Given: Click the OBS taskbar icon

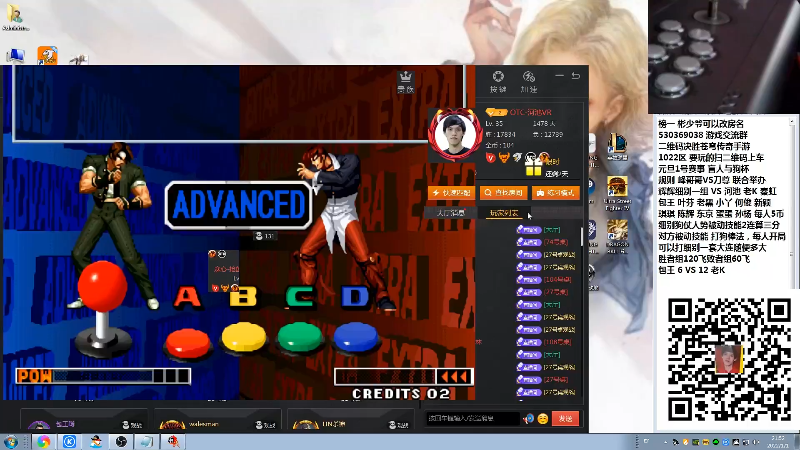Looking at the screenshot, I should coord(121,442).
